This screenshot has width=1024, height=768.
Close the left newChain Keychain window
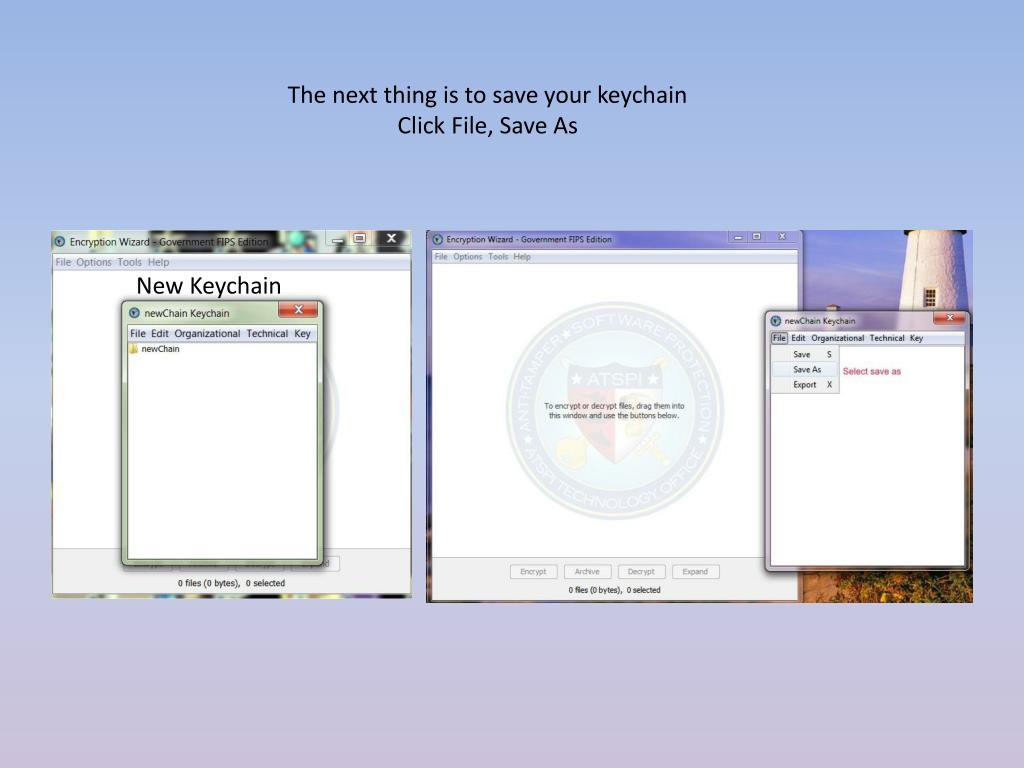pyautogui.click(x=298, y=310)
